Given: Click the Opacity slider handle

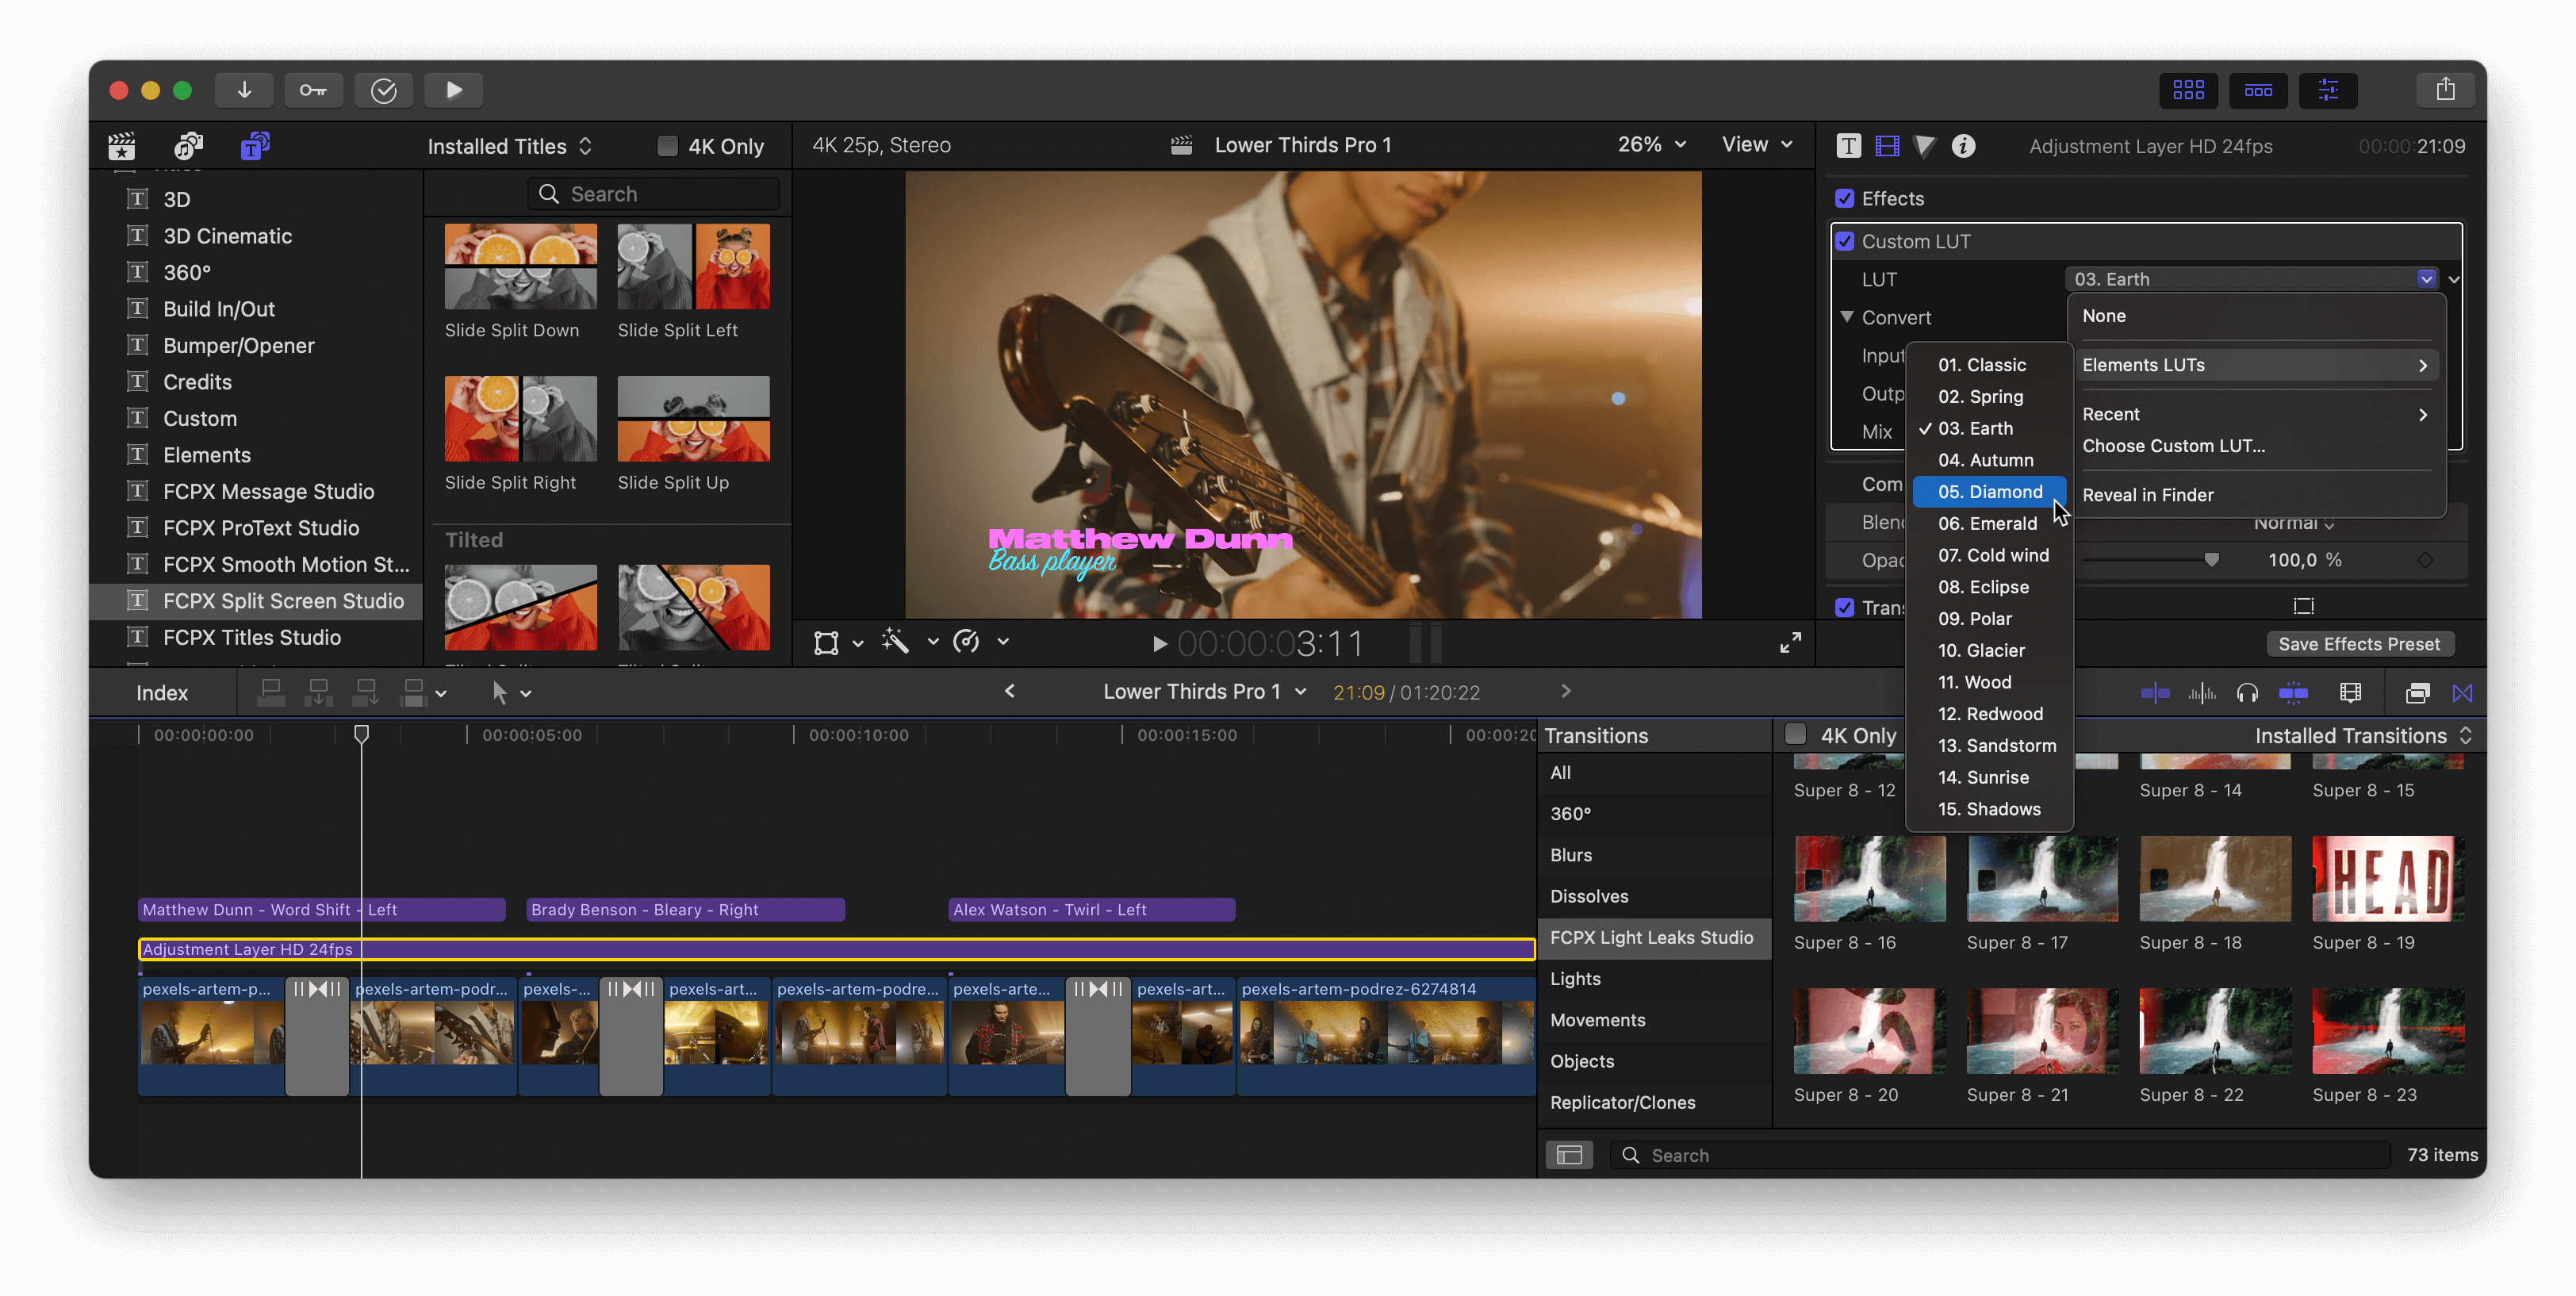Looking at the screenshot, I should pyautogui.click(x=2211, y=560).
